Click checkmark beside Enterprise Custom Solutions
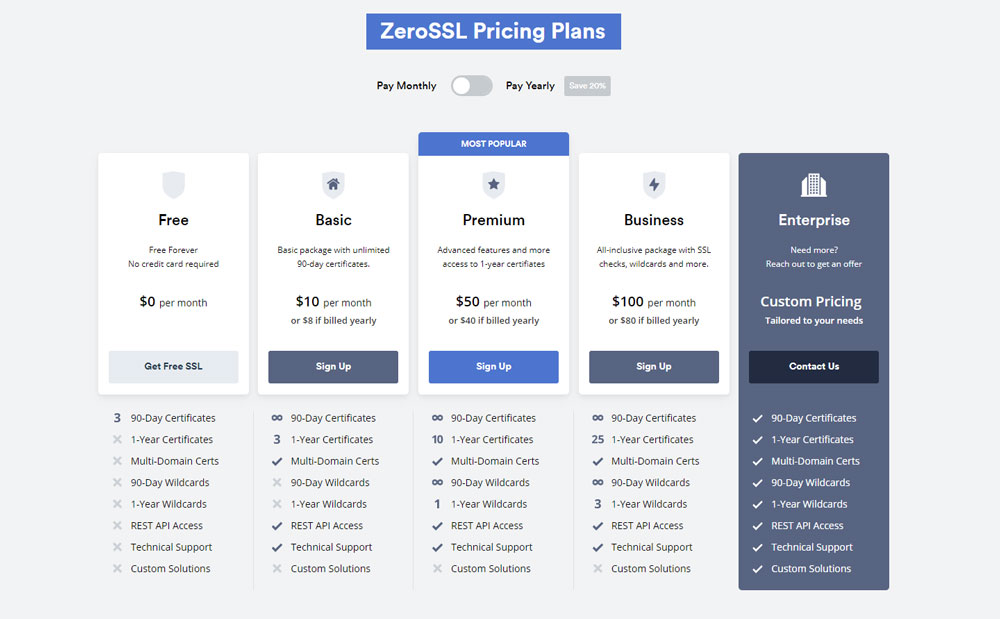Viewport: 1000px width, 619px height. (757, 569)
